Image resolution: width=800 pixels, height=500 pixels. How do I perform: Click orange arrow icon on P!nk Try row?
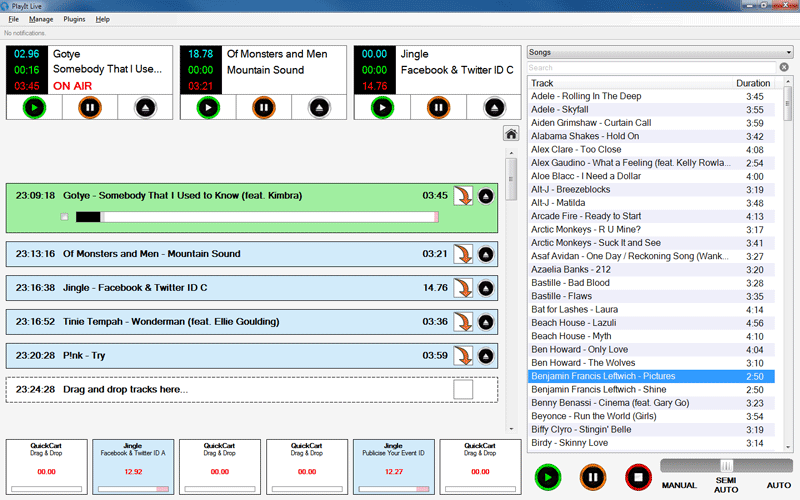[463, 356]
